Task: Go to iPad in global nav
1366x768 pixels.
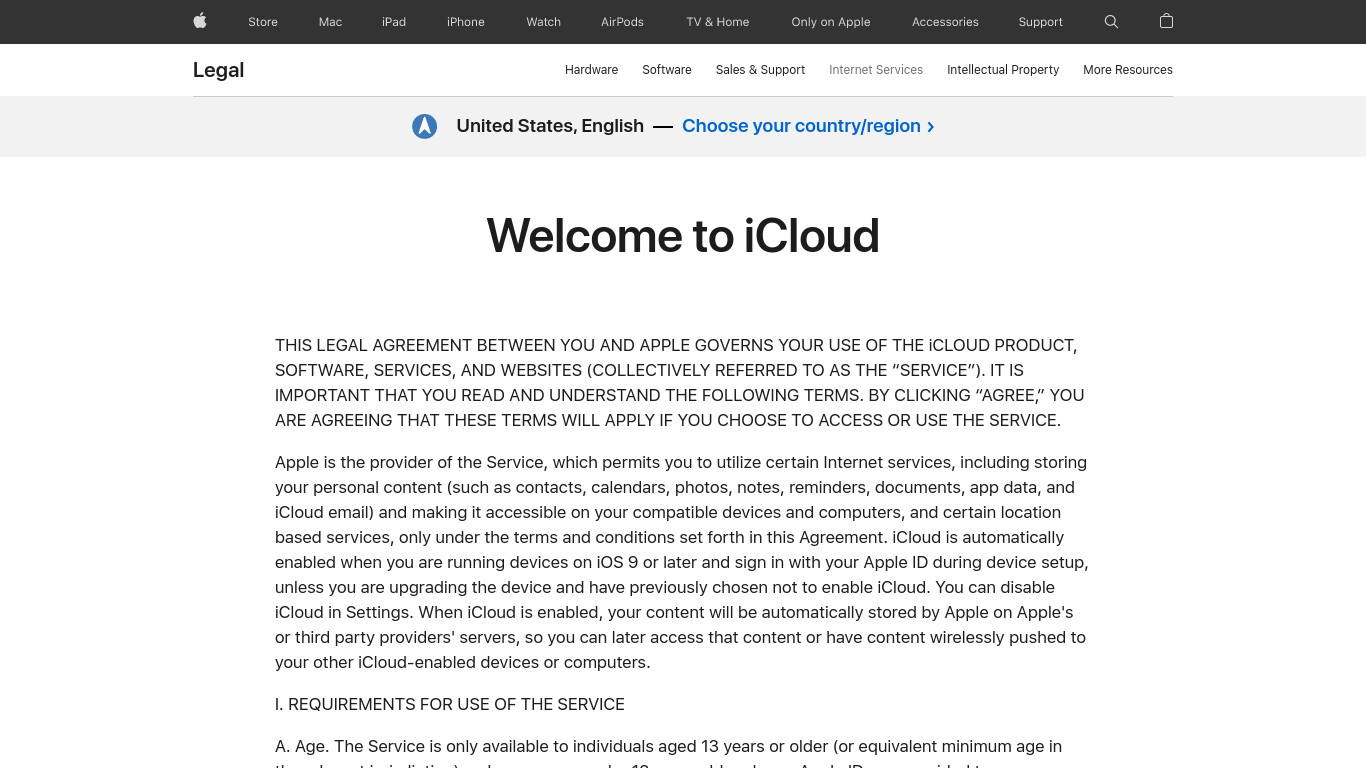Action: tap(394, 22)
